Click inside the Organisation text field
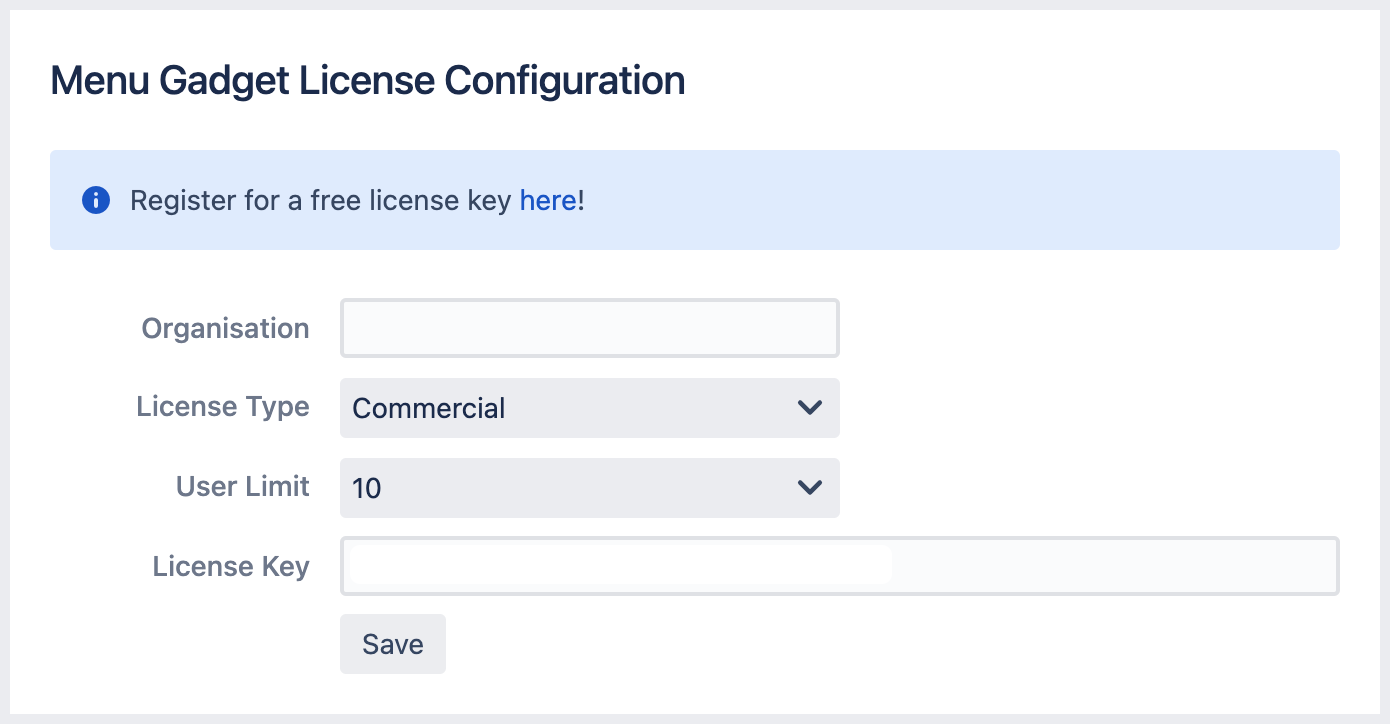This screenshot has height=724, width=1390. (589, 327)
